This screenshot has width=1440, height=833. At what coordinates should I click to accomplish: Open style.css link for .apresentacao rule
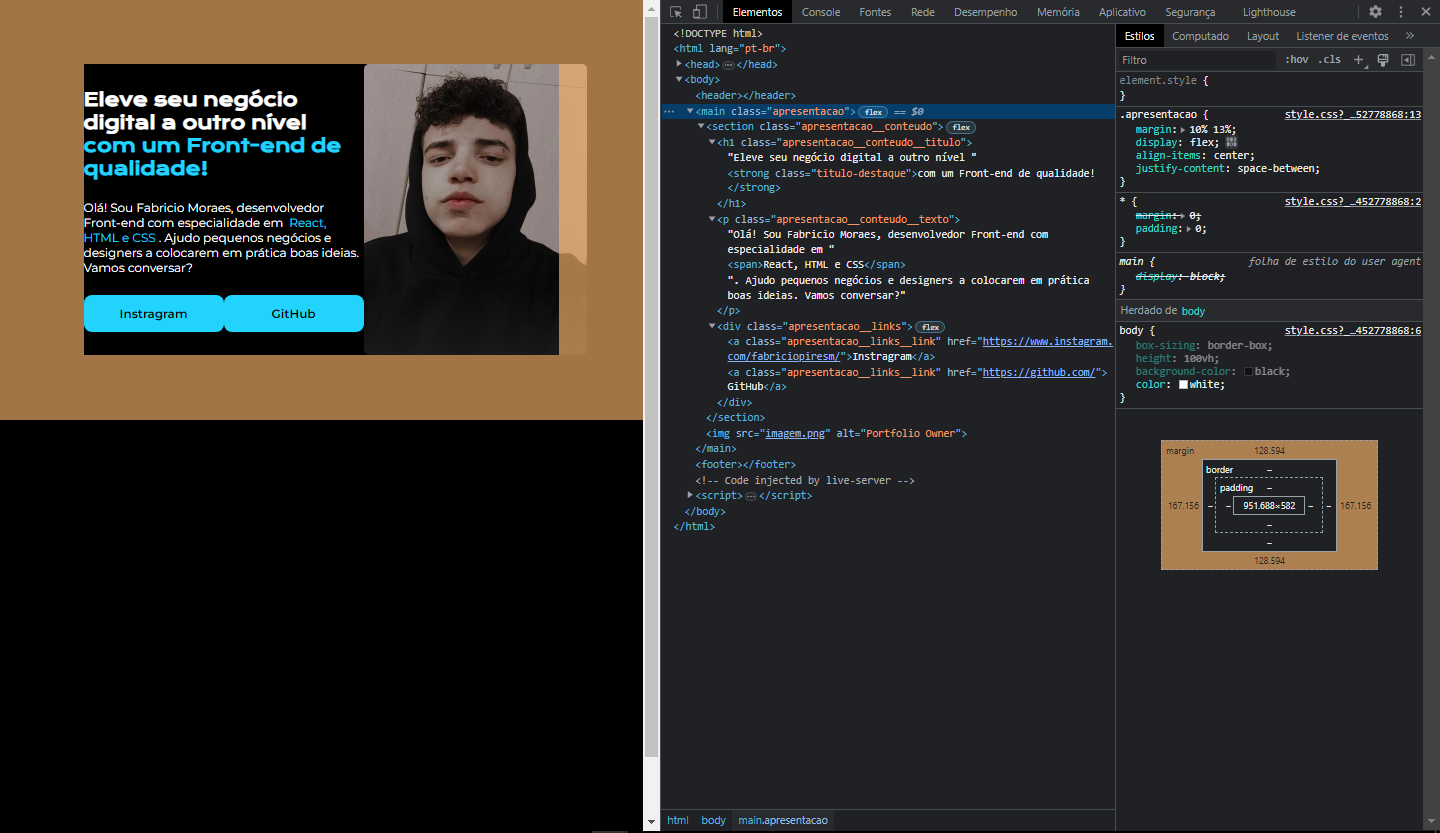(1353, 115)
